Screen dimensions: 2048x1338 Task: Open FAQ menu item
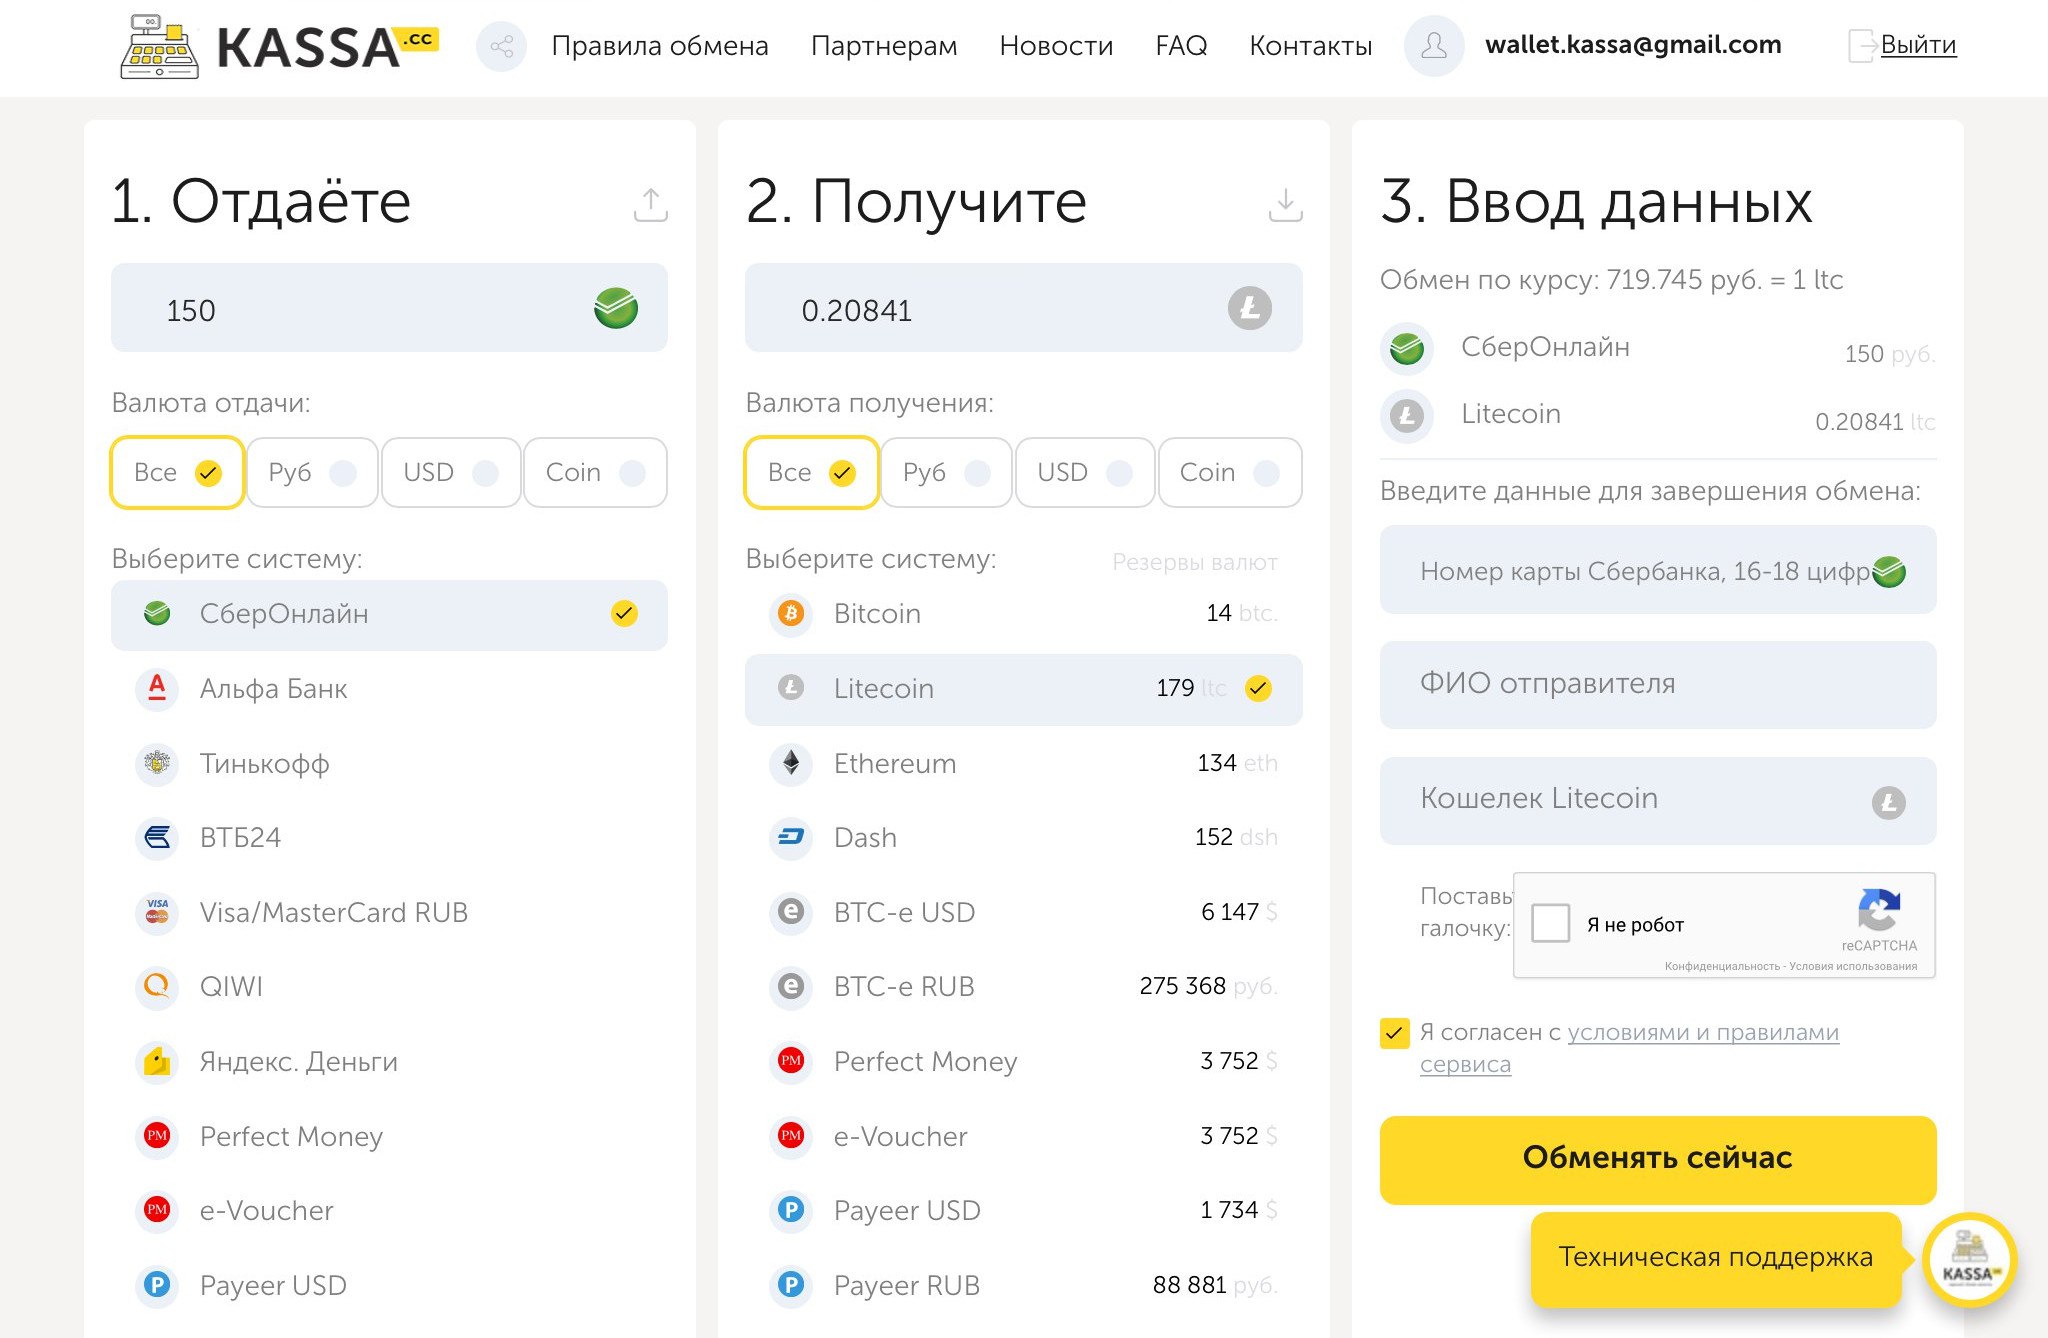pyautogui.click(x=1181, y=46)
